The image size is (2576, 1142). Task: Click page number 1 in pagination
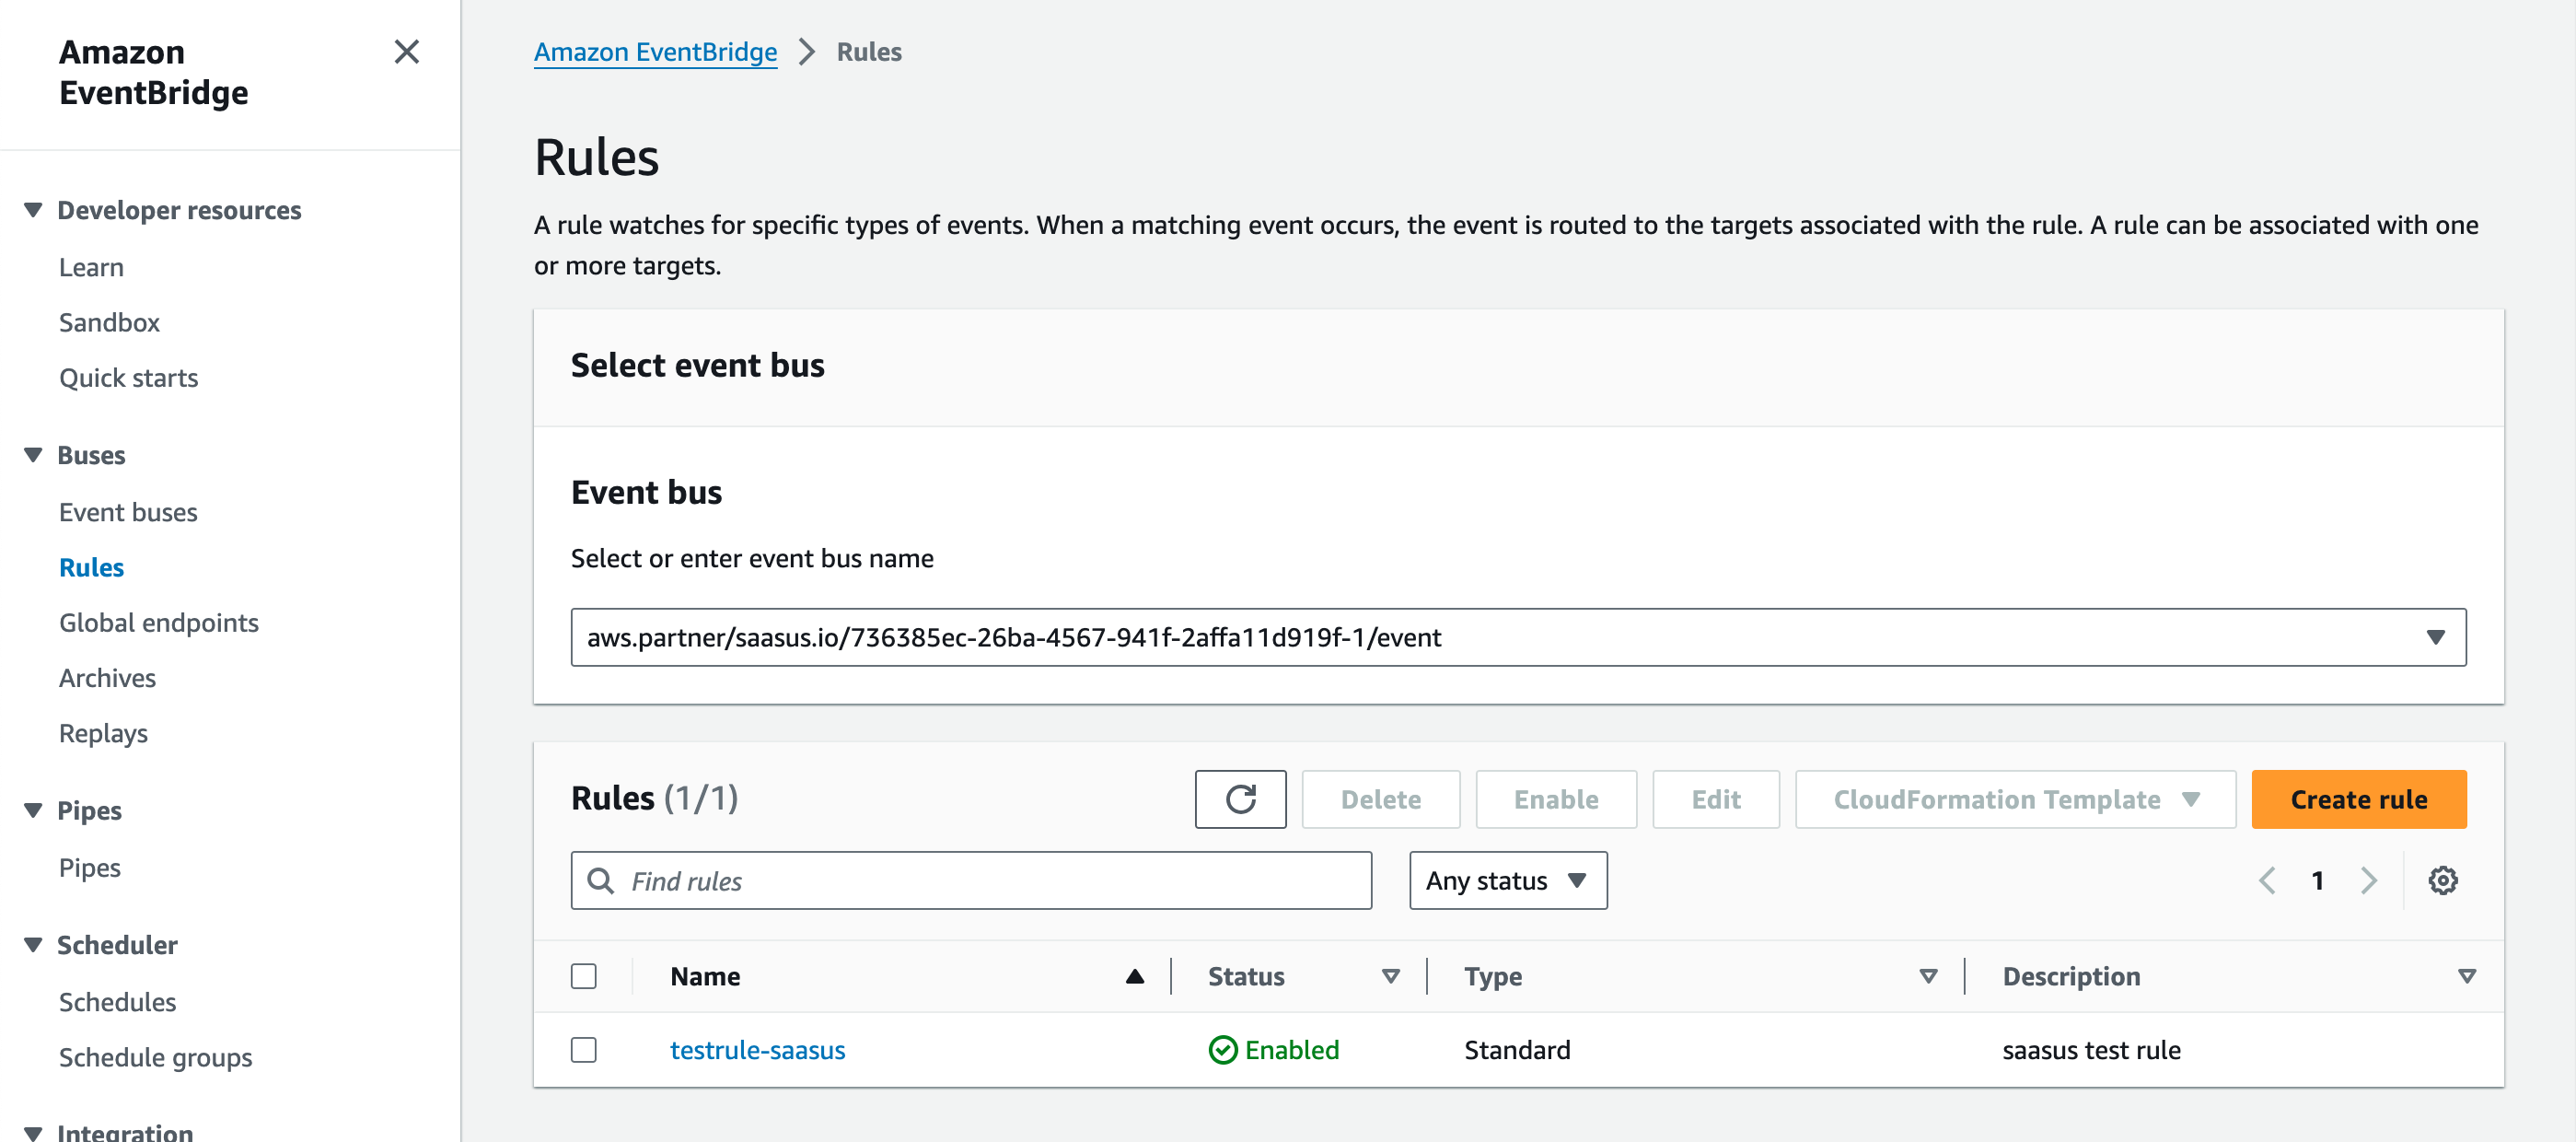click(2317, 880)
